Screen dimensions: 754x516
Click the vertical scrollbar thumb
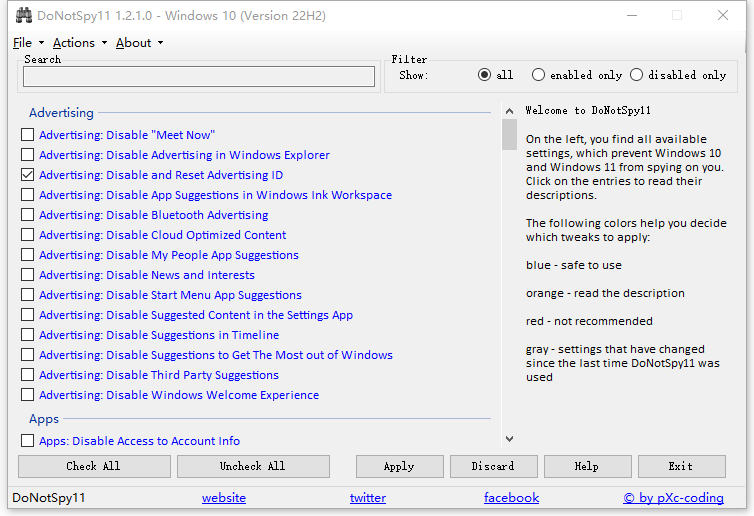509,134
